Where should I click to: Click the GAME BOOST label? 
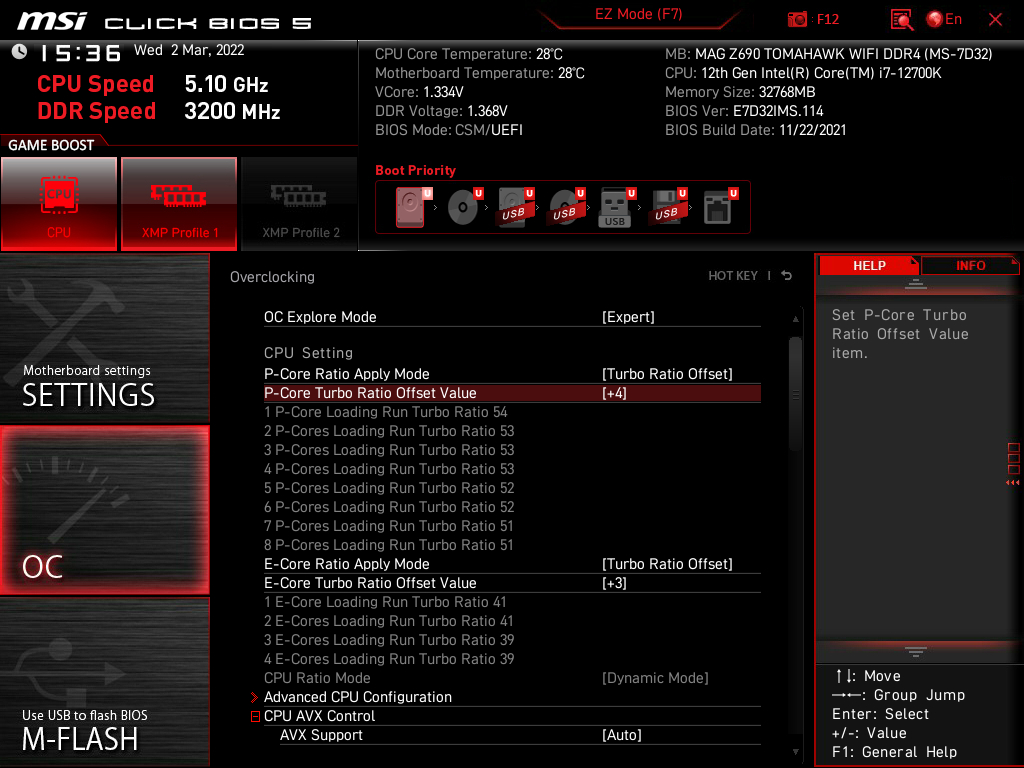point(51,145)
